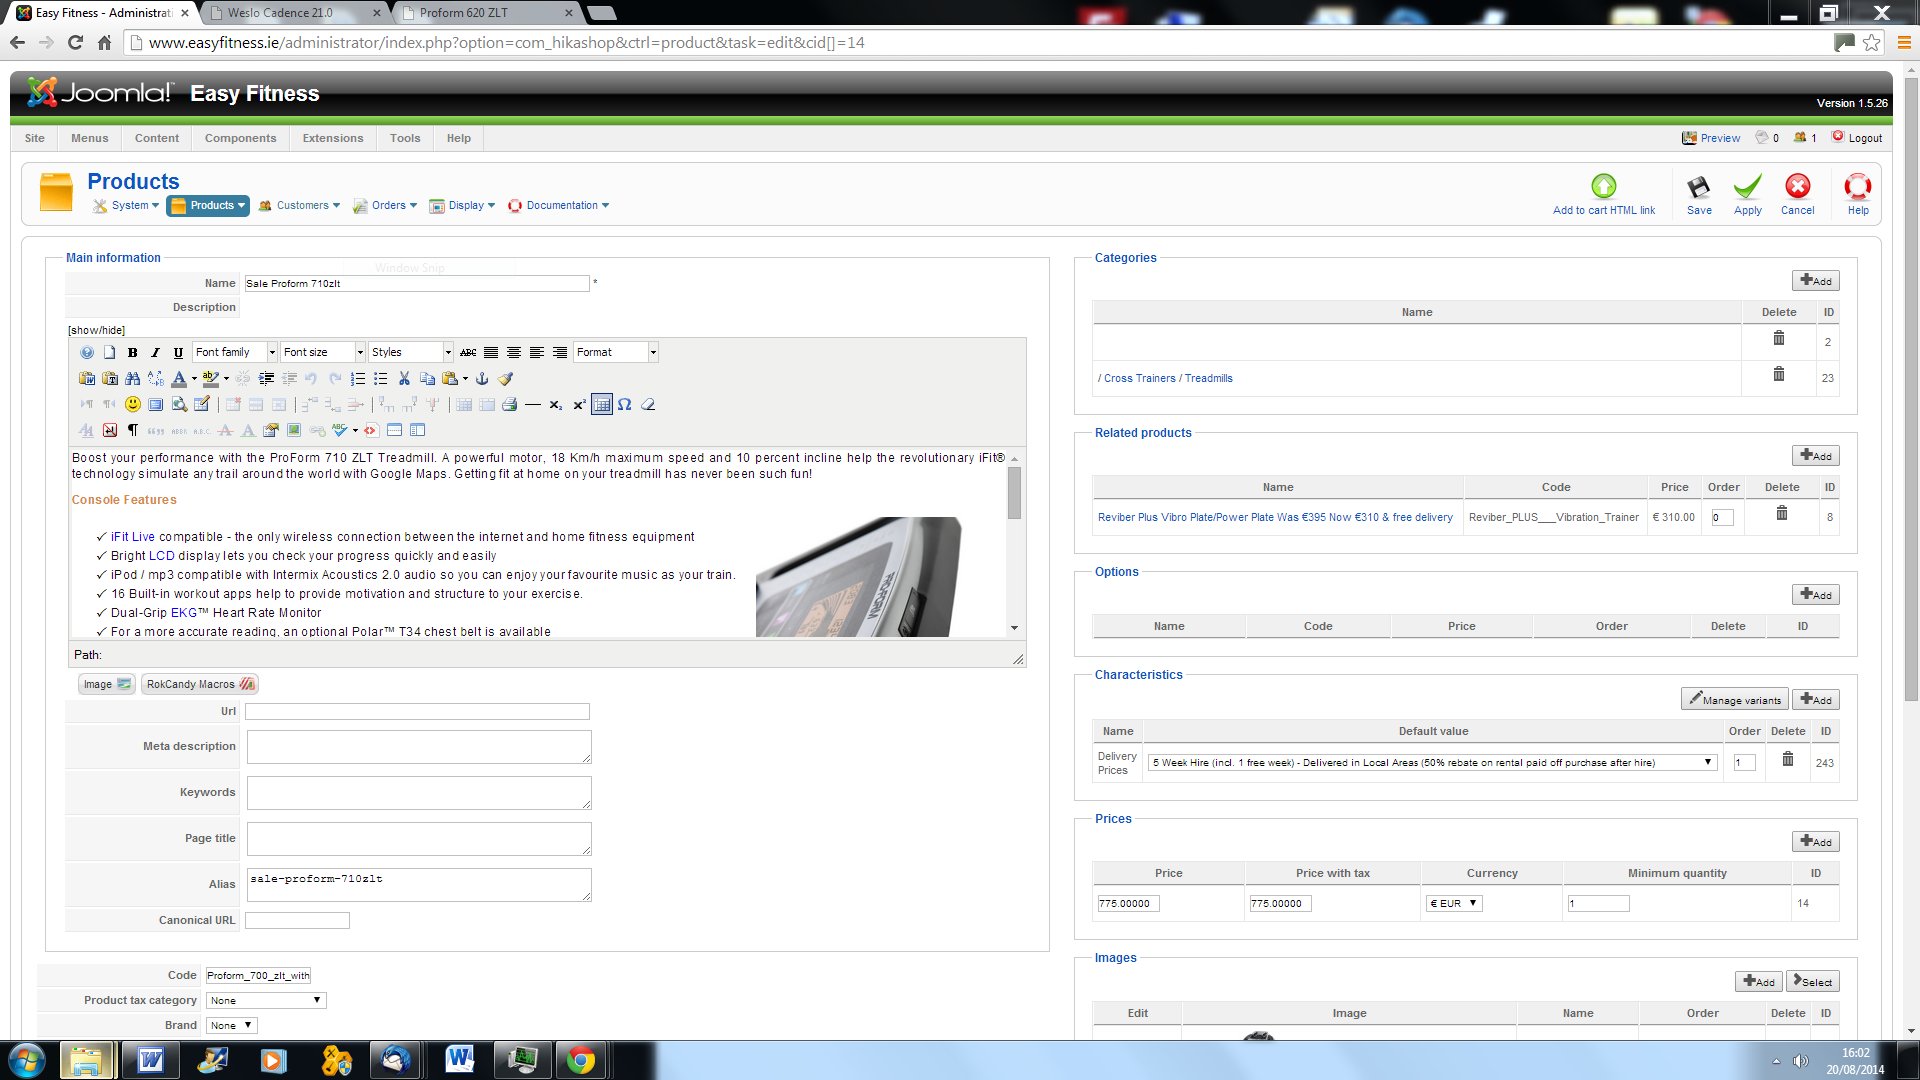Toggle editor with the [show/hide] link

coord(96,330)
